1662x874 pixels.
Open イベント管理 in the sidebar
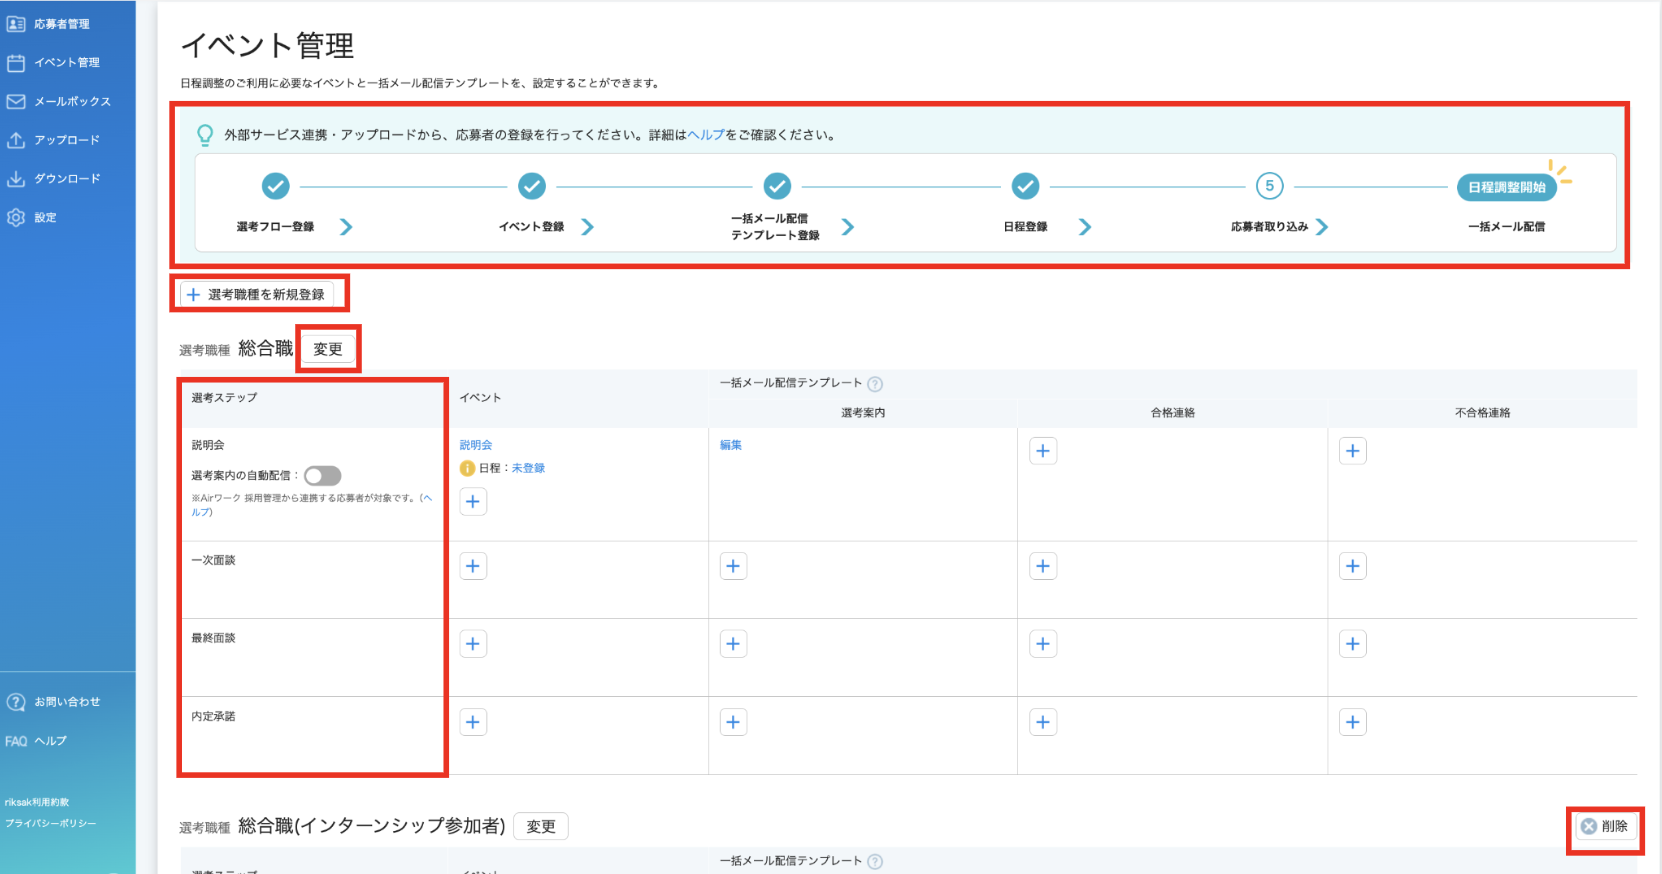(53, 62)
